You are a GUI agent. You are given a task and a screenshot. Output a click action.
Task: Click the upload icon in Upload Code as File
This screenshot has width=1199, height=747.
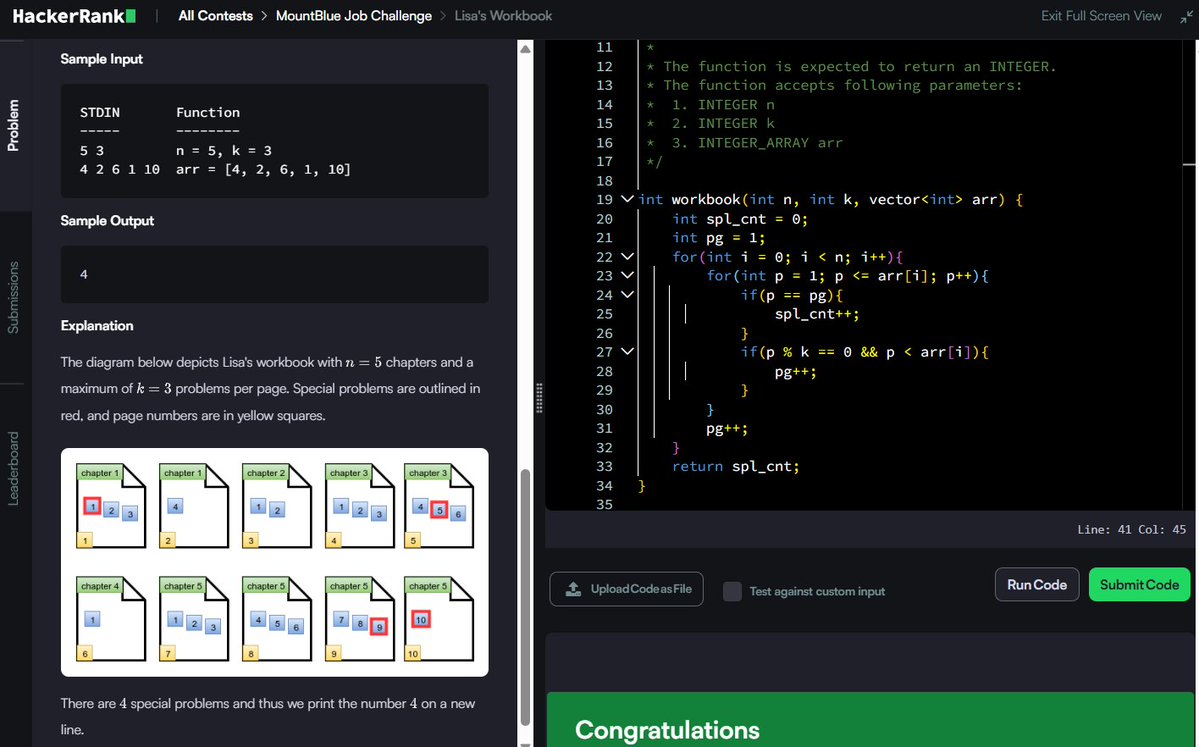click(573, 589)
